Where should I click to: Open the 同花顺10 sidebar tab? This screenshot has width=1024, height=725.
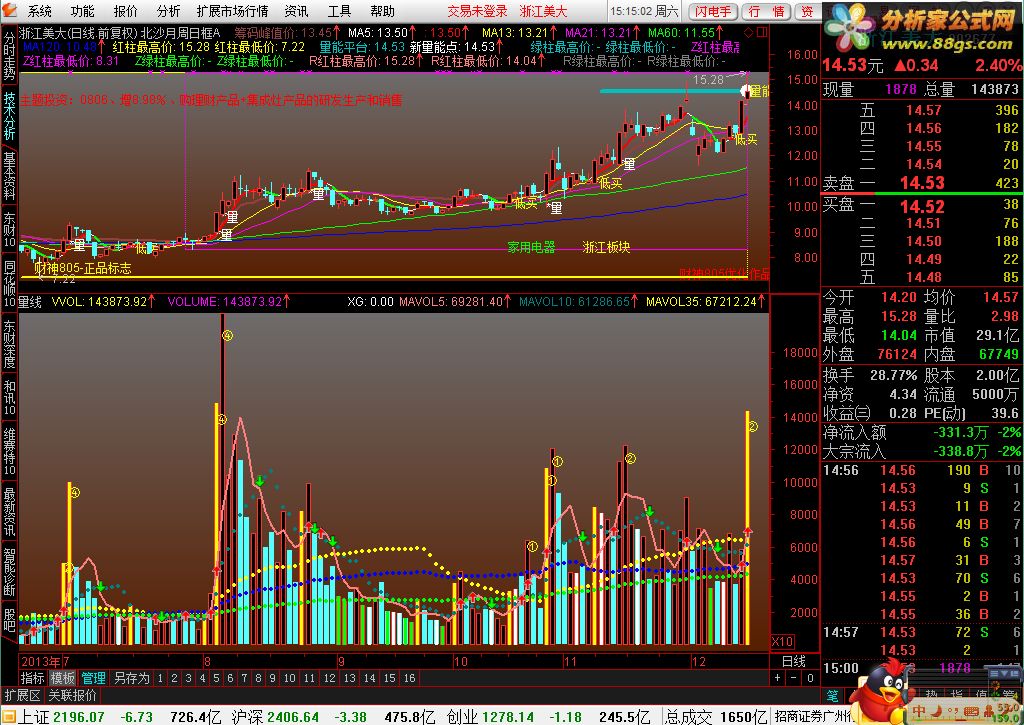(9, 283)
